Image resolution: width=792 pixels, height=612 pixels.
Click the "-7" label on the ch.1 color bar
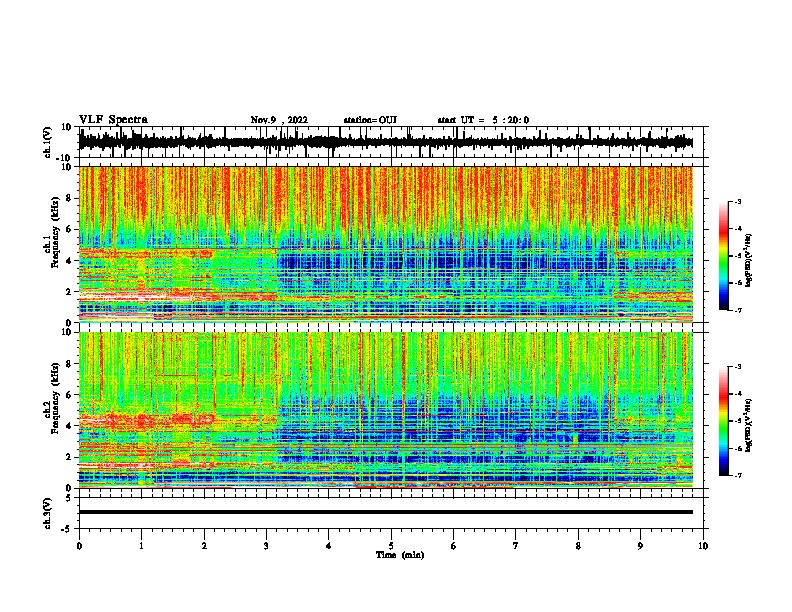(738, 310)
